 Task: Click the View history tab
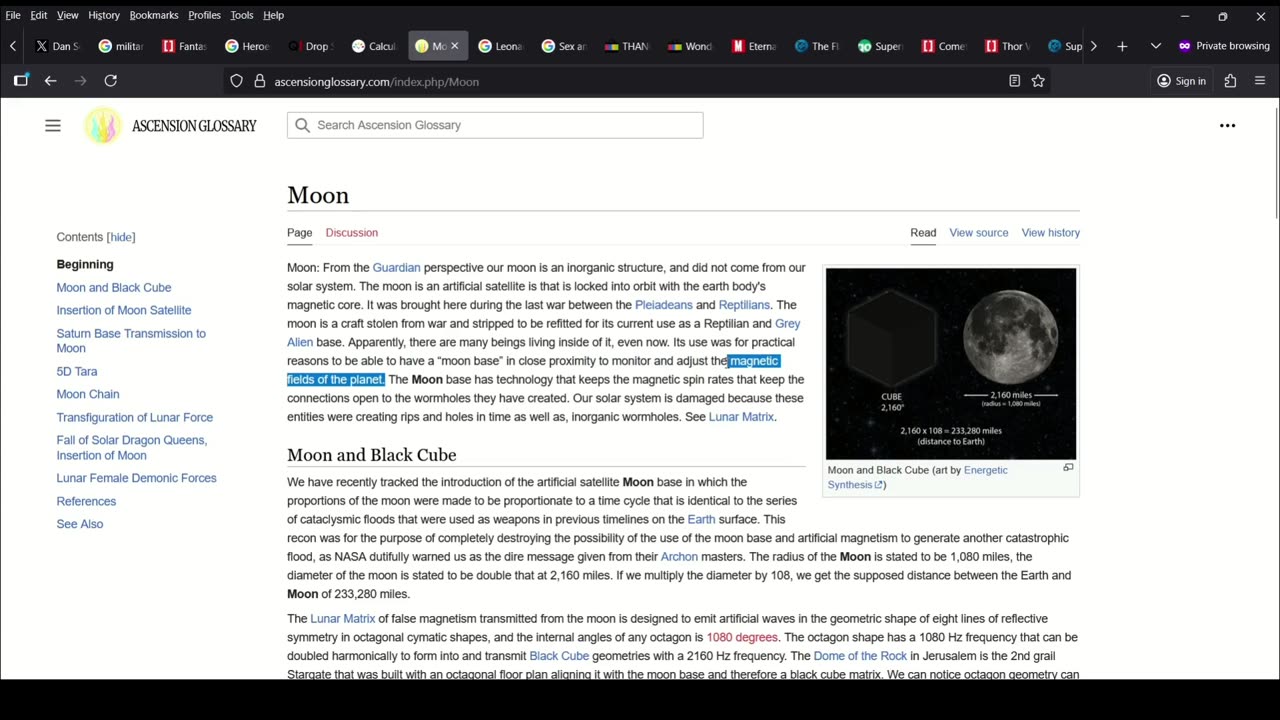pos(1050,233)
